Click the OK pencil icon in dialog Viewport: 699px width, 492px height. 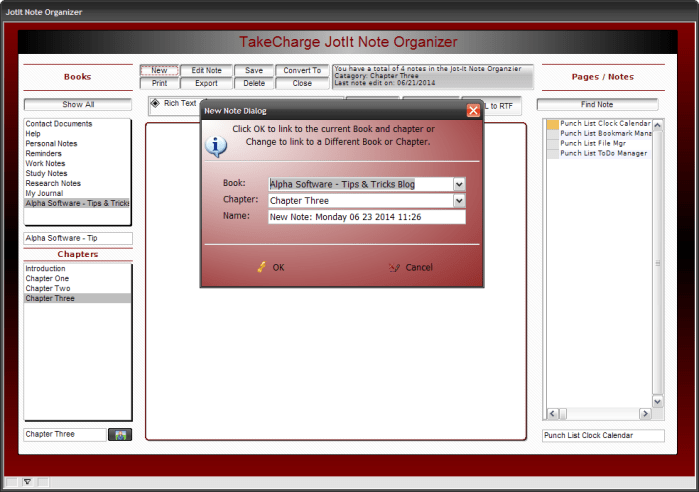coord(262,267)
